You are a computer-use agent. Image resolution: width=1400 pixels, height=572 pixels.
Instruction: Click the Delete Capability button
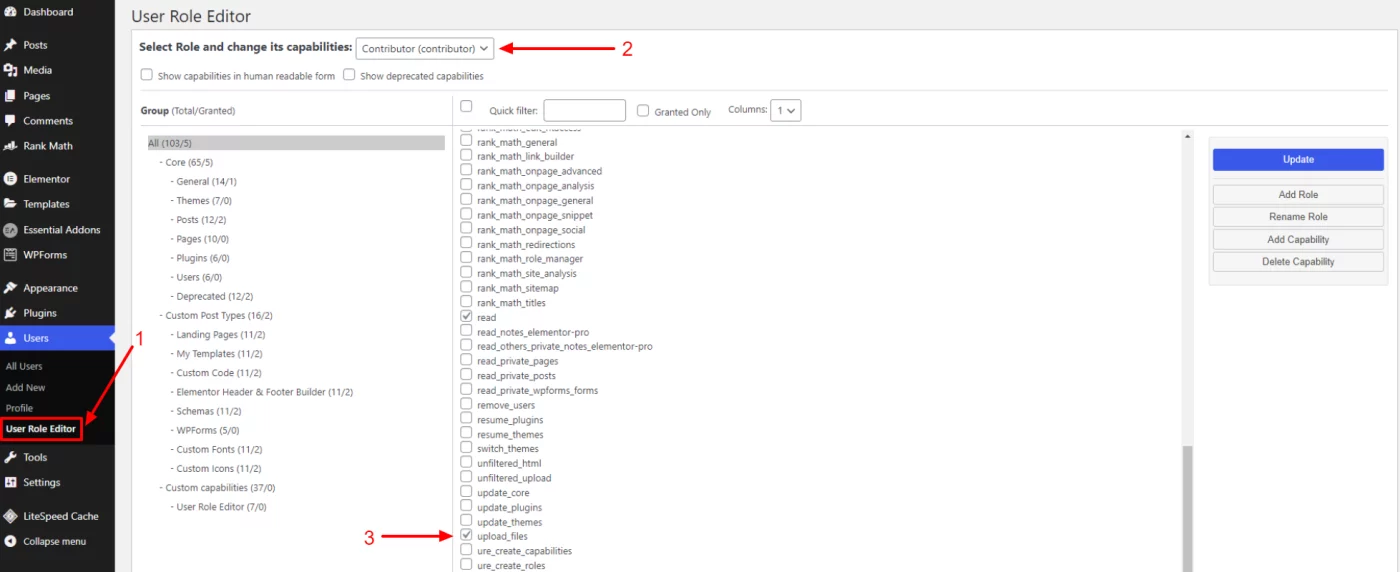click(x=1298, y=262)
